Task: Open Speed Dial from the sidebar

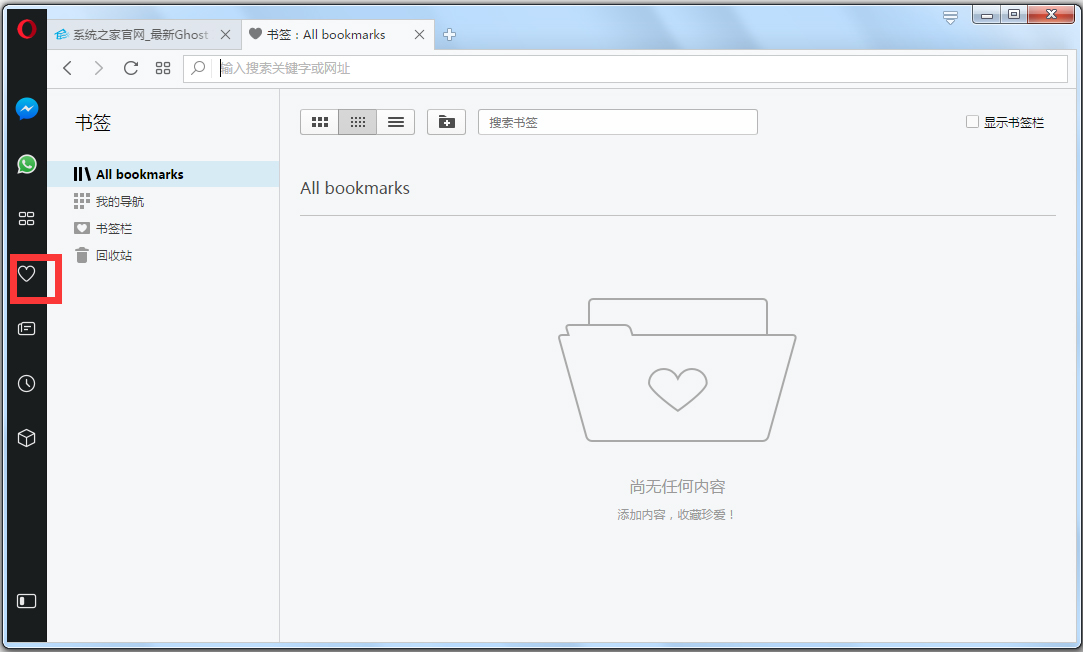Action: click(26, 218)
